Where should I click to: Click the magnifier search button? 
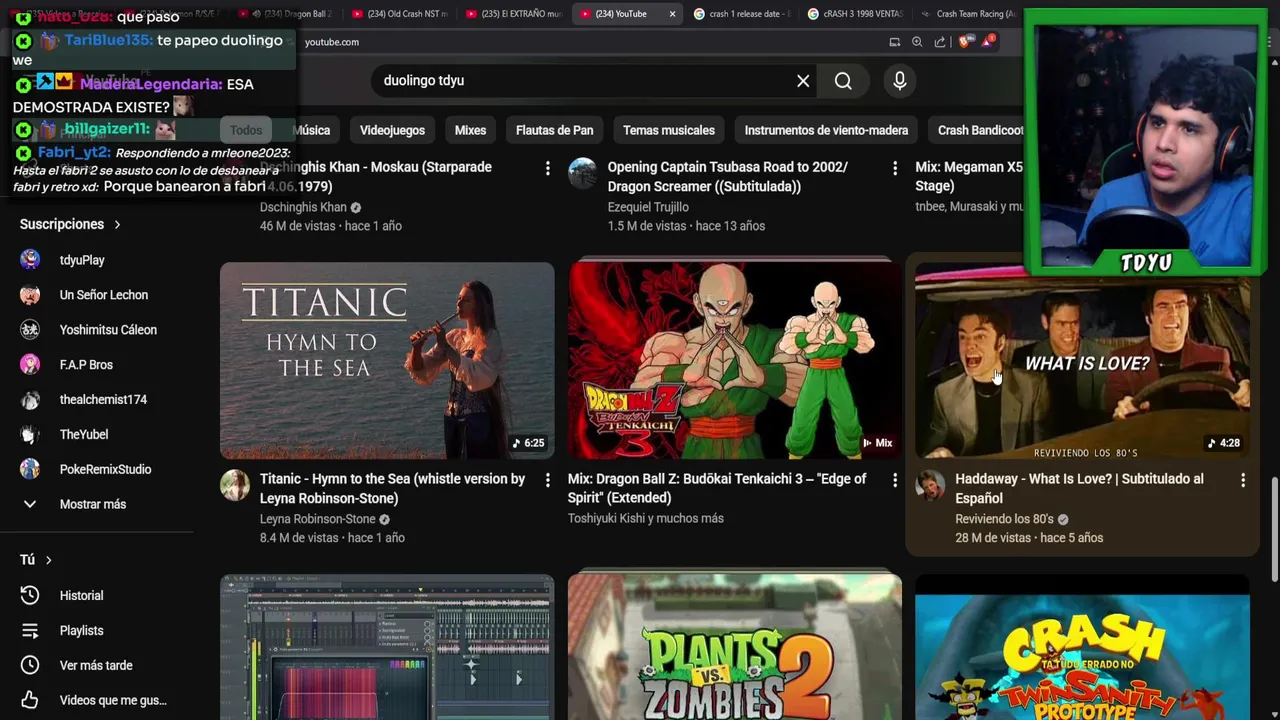pos(843,81)
